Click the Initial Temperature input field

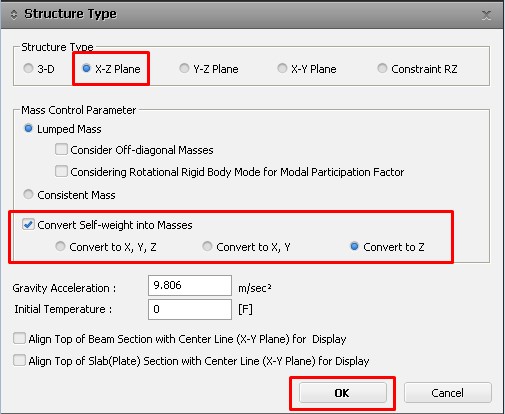click(x=190, y=309)
